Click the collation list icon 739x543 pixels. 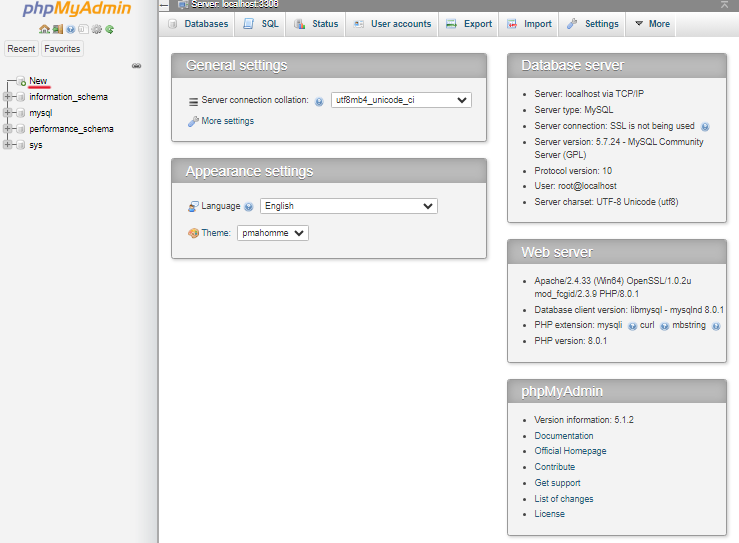193,101
